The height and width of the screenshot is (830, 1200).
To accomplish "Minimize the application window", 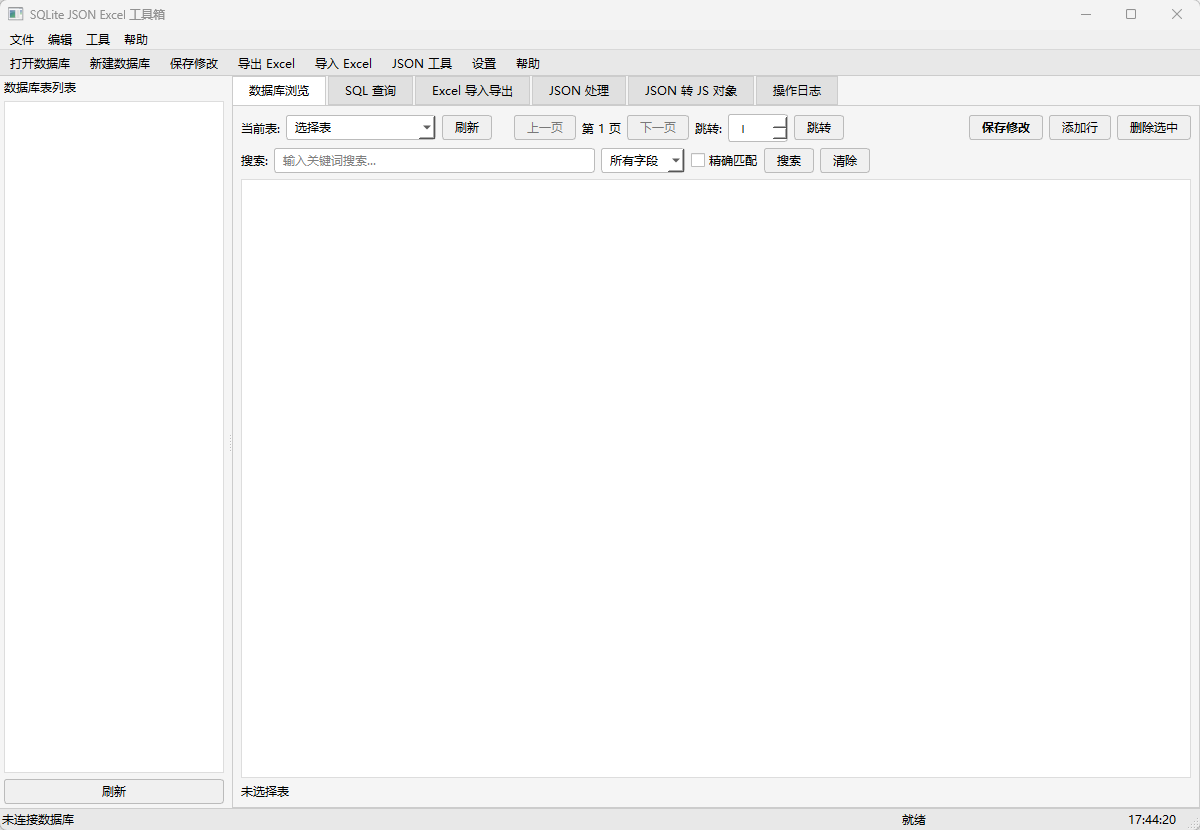I will click(1085, 14).
